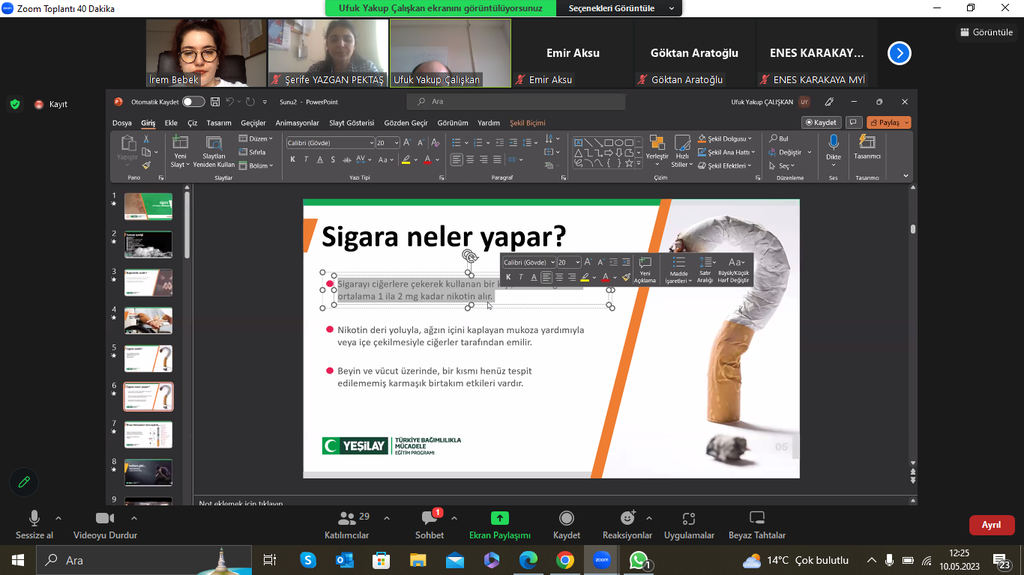Click Zoom Videoyu Durdur camera icon

tap(104, 518)
